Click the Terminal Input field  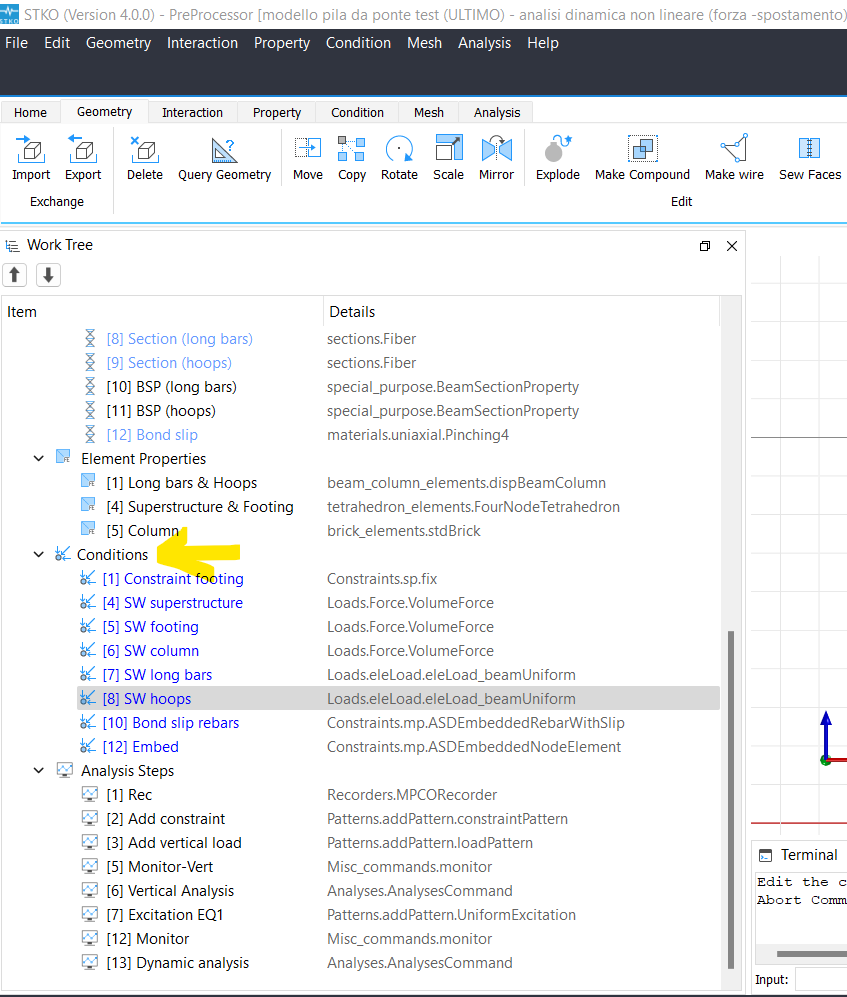tap(821, 979)
